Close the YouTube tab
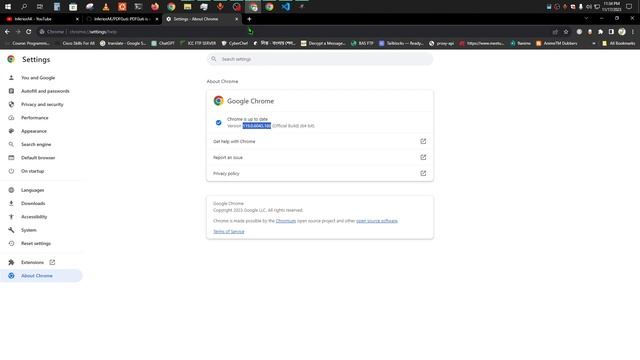This screenshot has height=360, width=640. (77, 19)
